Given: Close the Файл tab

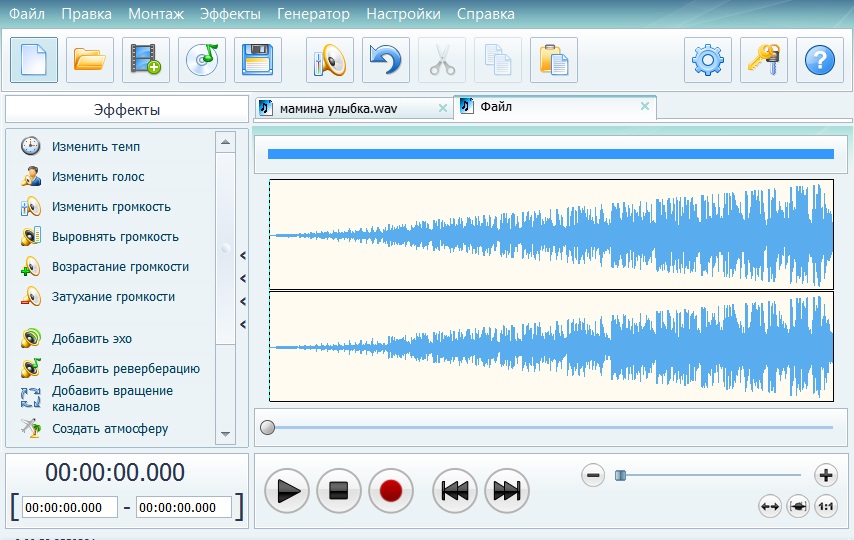Looking at the screenshot, I should coord(645,106).
